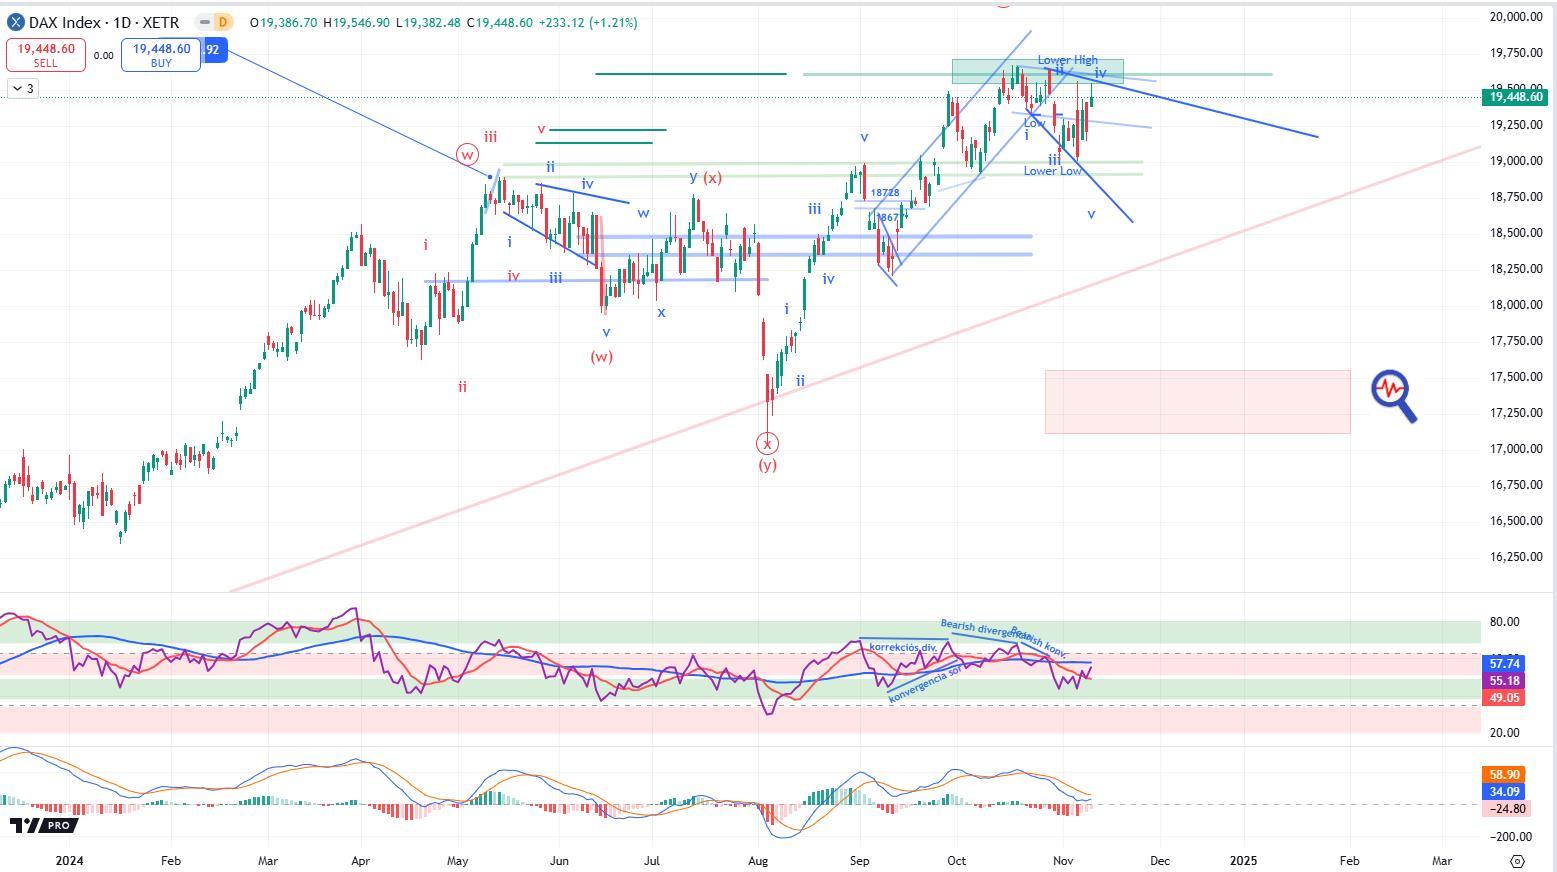This screenshot has height=872, width=1557.
Task: Click the MACD value label 58.90
Action: (x=1504, y=774)
